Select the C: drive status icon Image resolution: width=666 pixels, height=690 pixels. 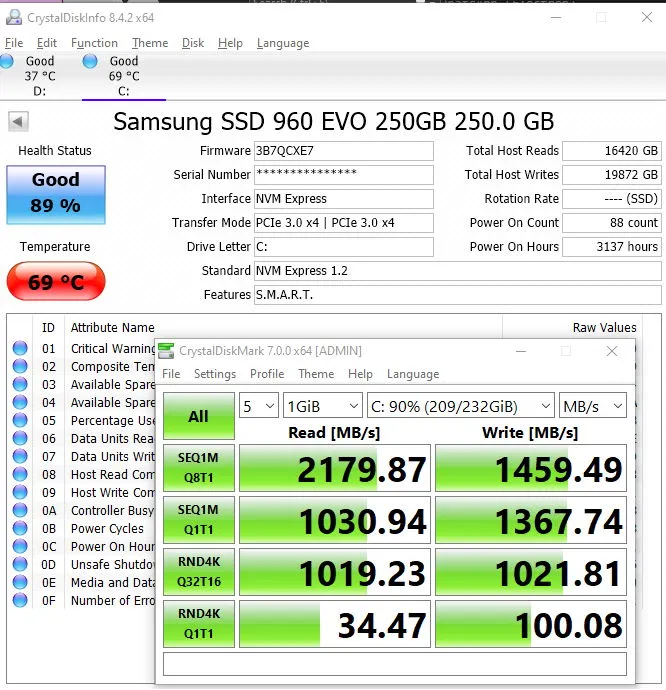[91, 62]
